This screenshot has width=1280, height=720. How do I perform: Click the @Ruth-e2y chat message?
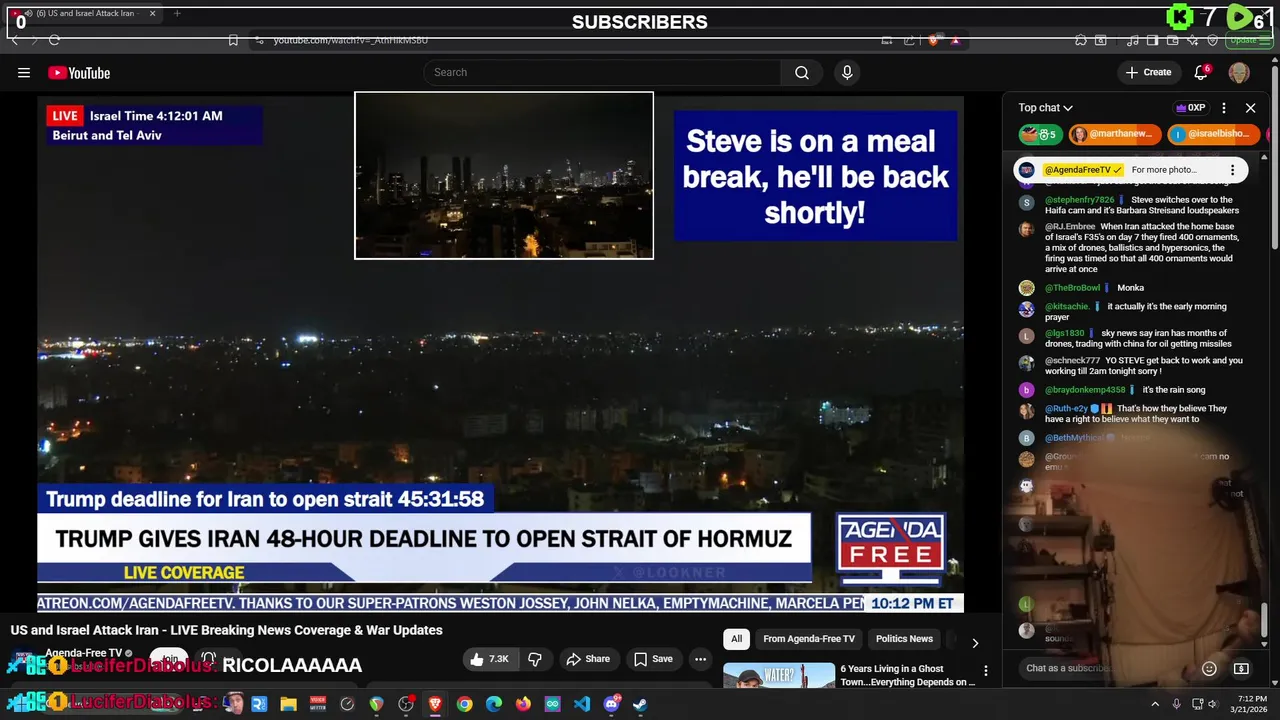click(x=1130, y=413)
